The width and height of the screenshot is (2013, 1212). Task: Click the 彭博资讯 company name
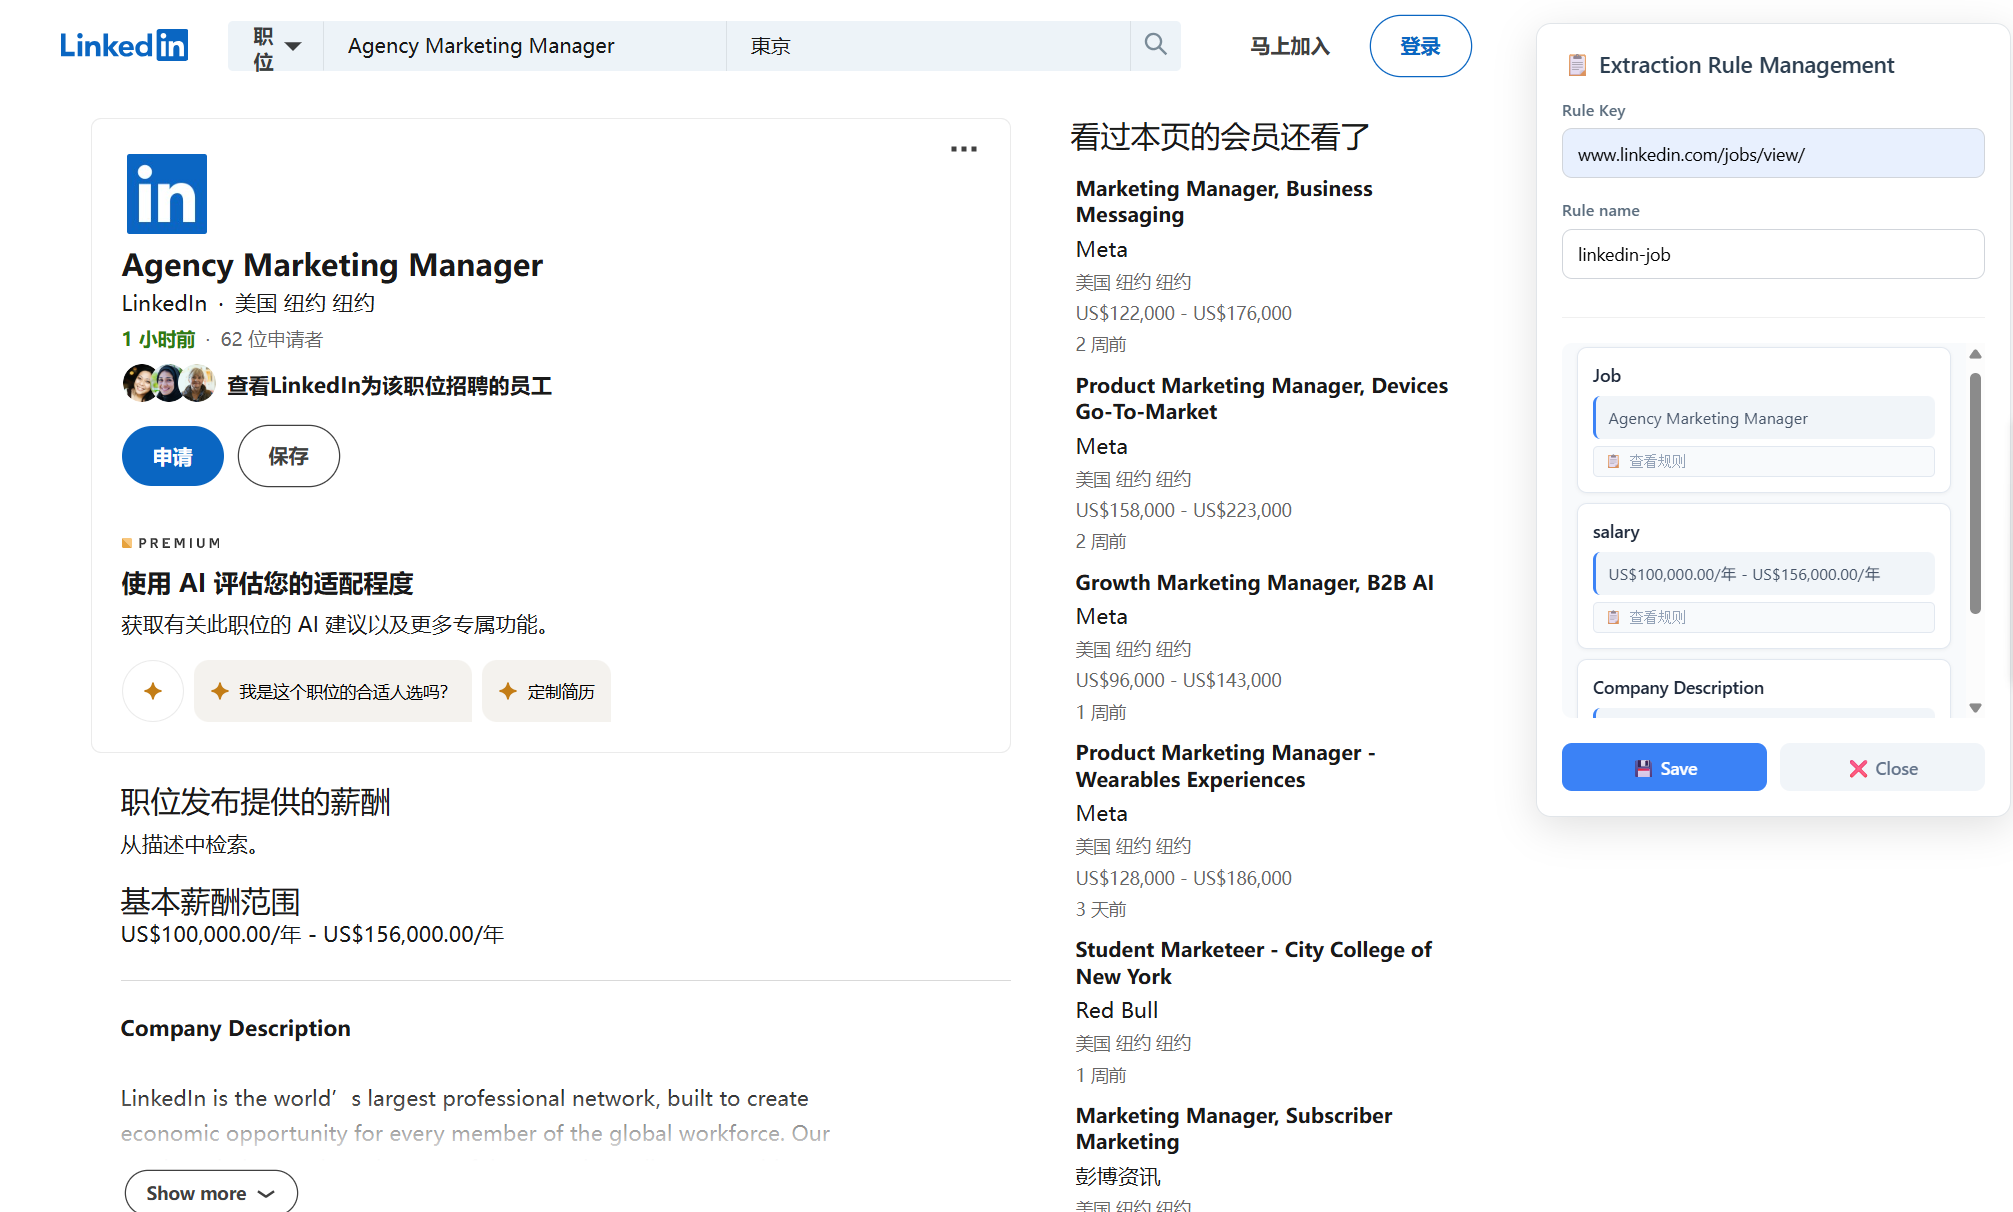pos(1118,1176)
